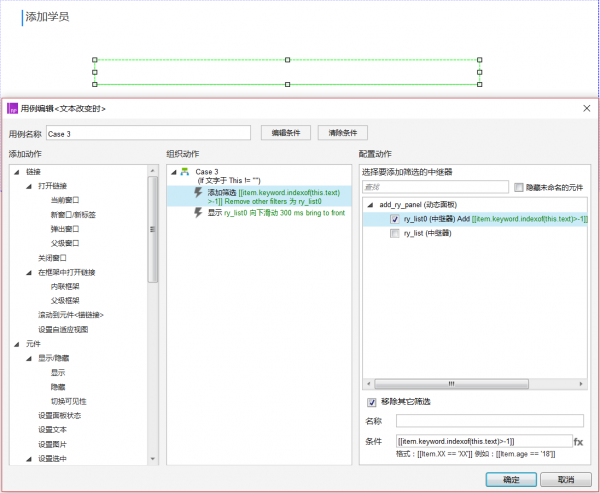Cancel with the 取消 button
The height and width of the screenshot is (493, 600).
566,479
